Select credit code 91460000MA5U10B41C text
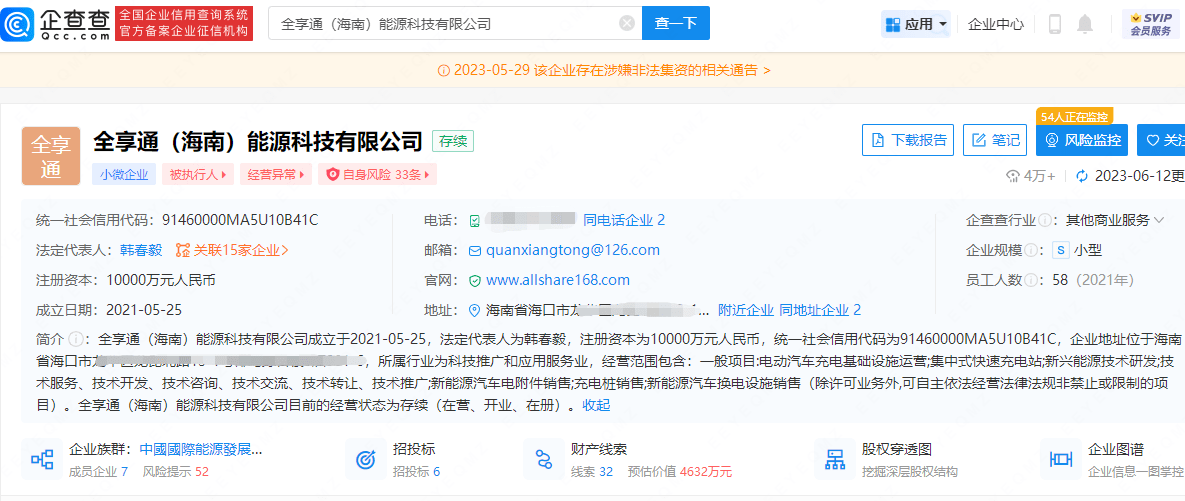The image size is (1185, 501). point(240,220)
